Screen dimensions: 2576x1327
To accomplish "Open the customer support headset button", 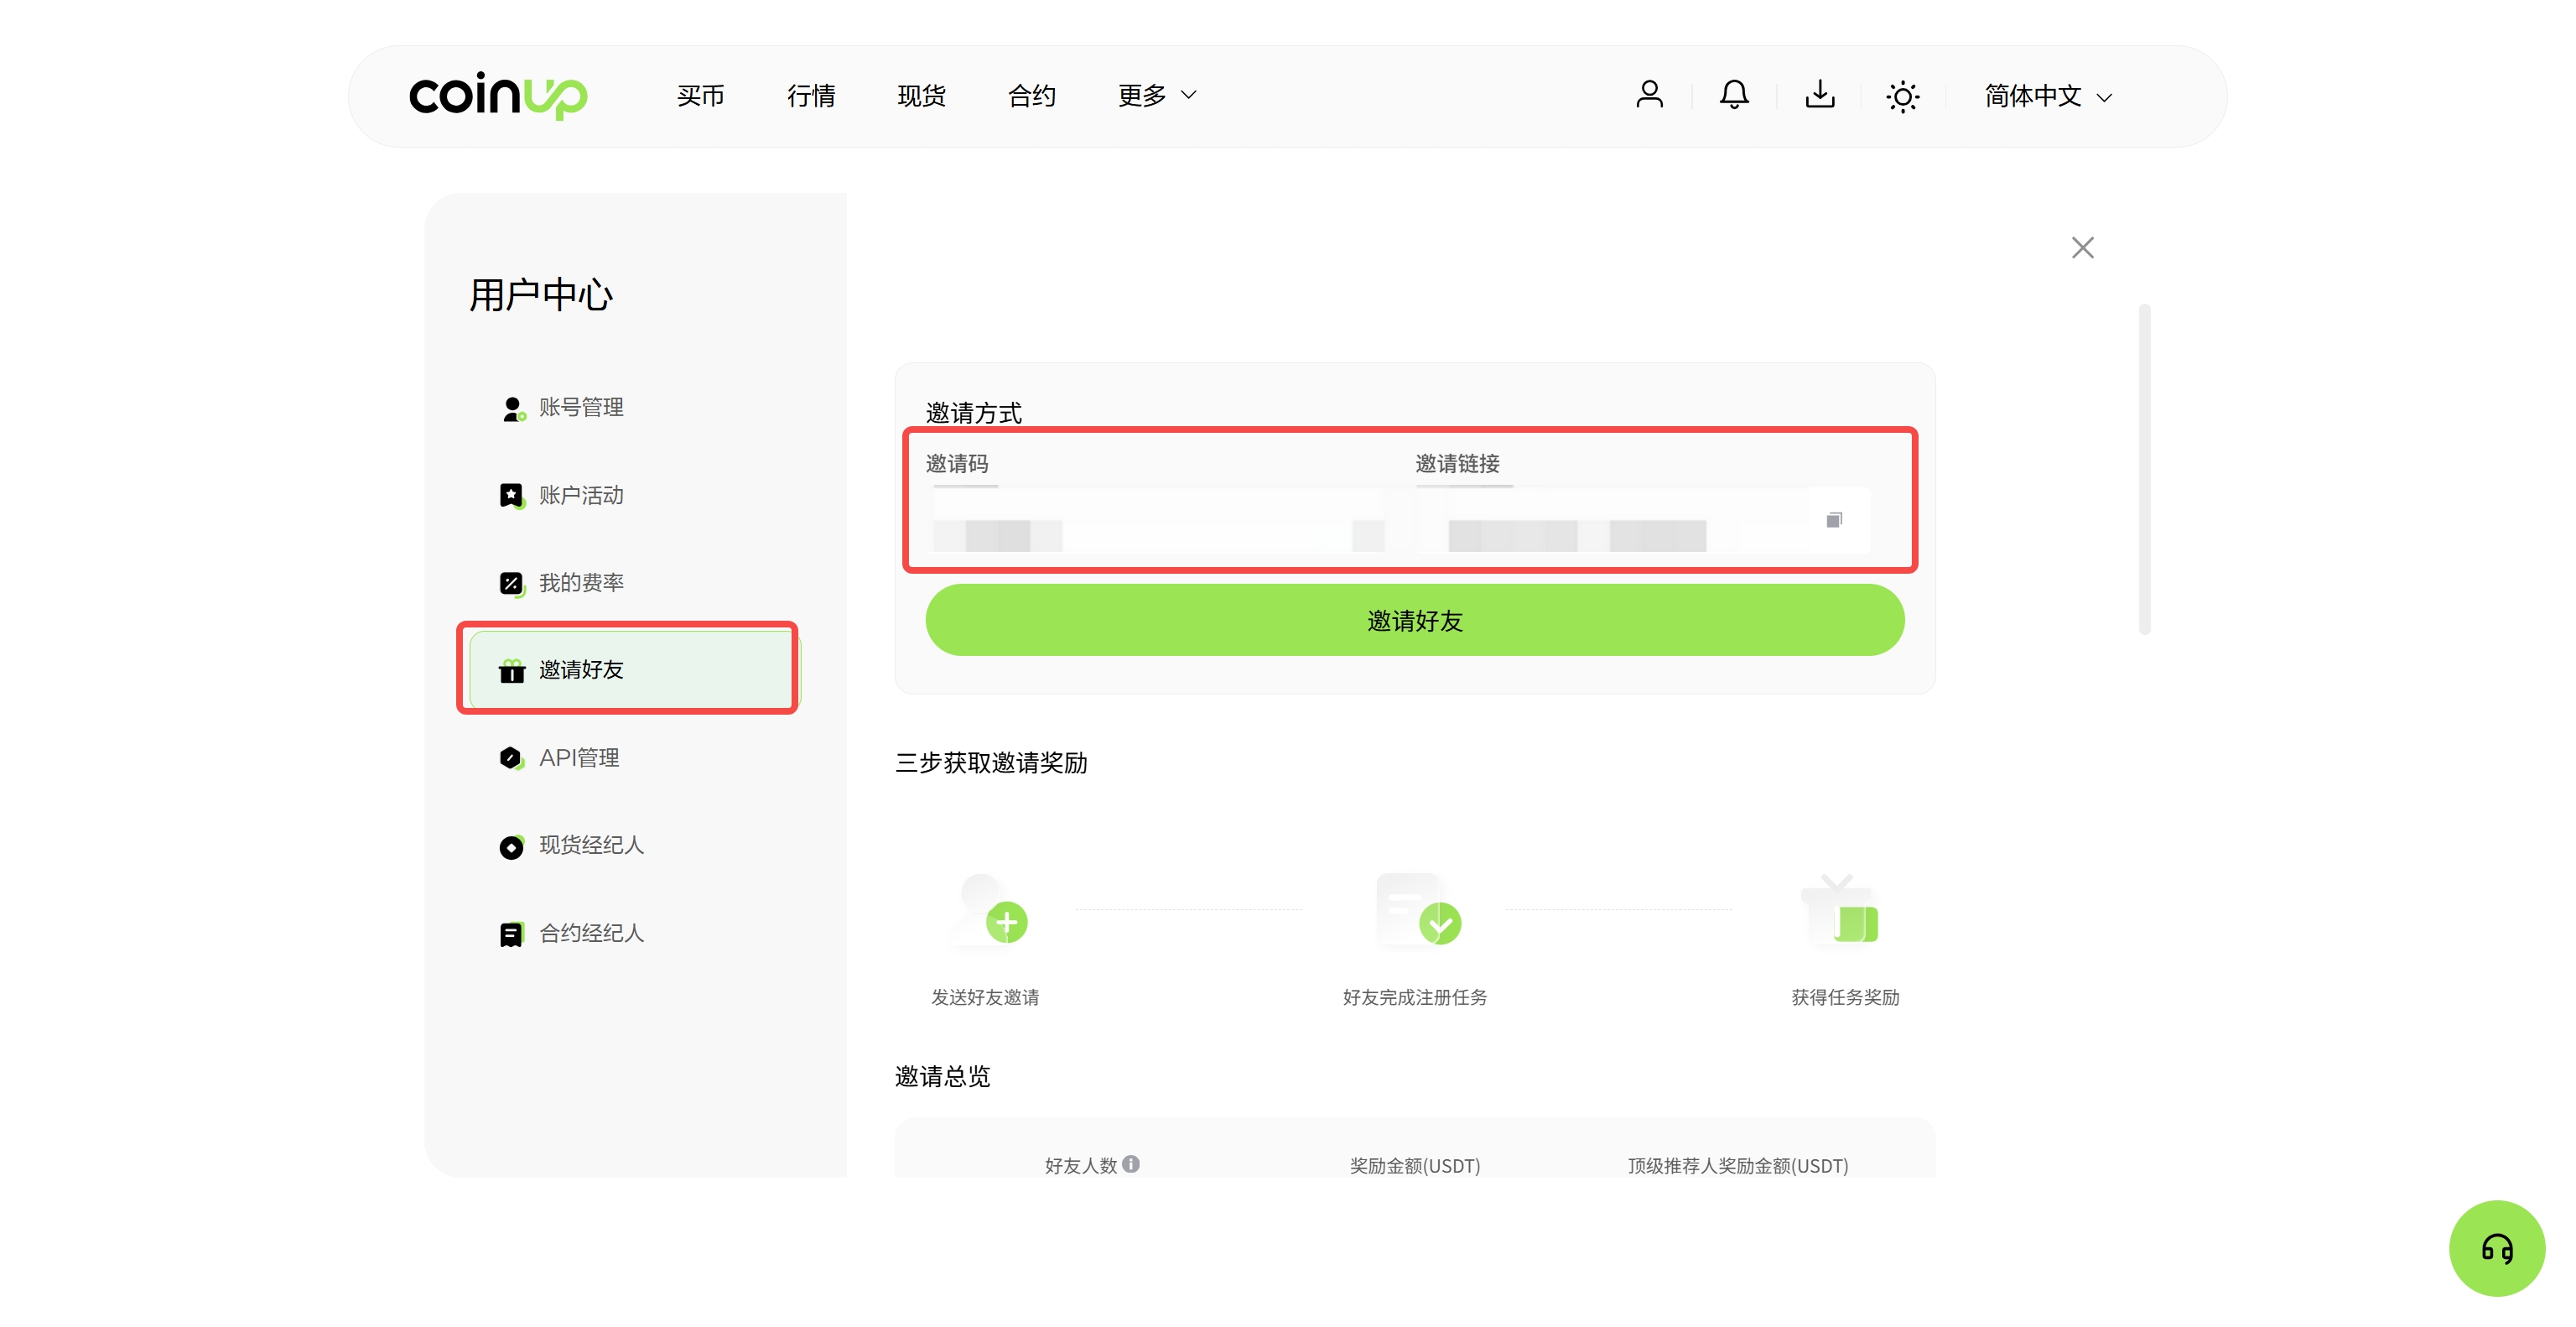I will (x=2496, y=1248).
